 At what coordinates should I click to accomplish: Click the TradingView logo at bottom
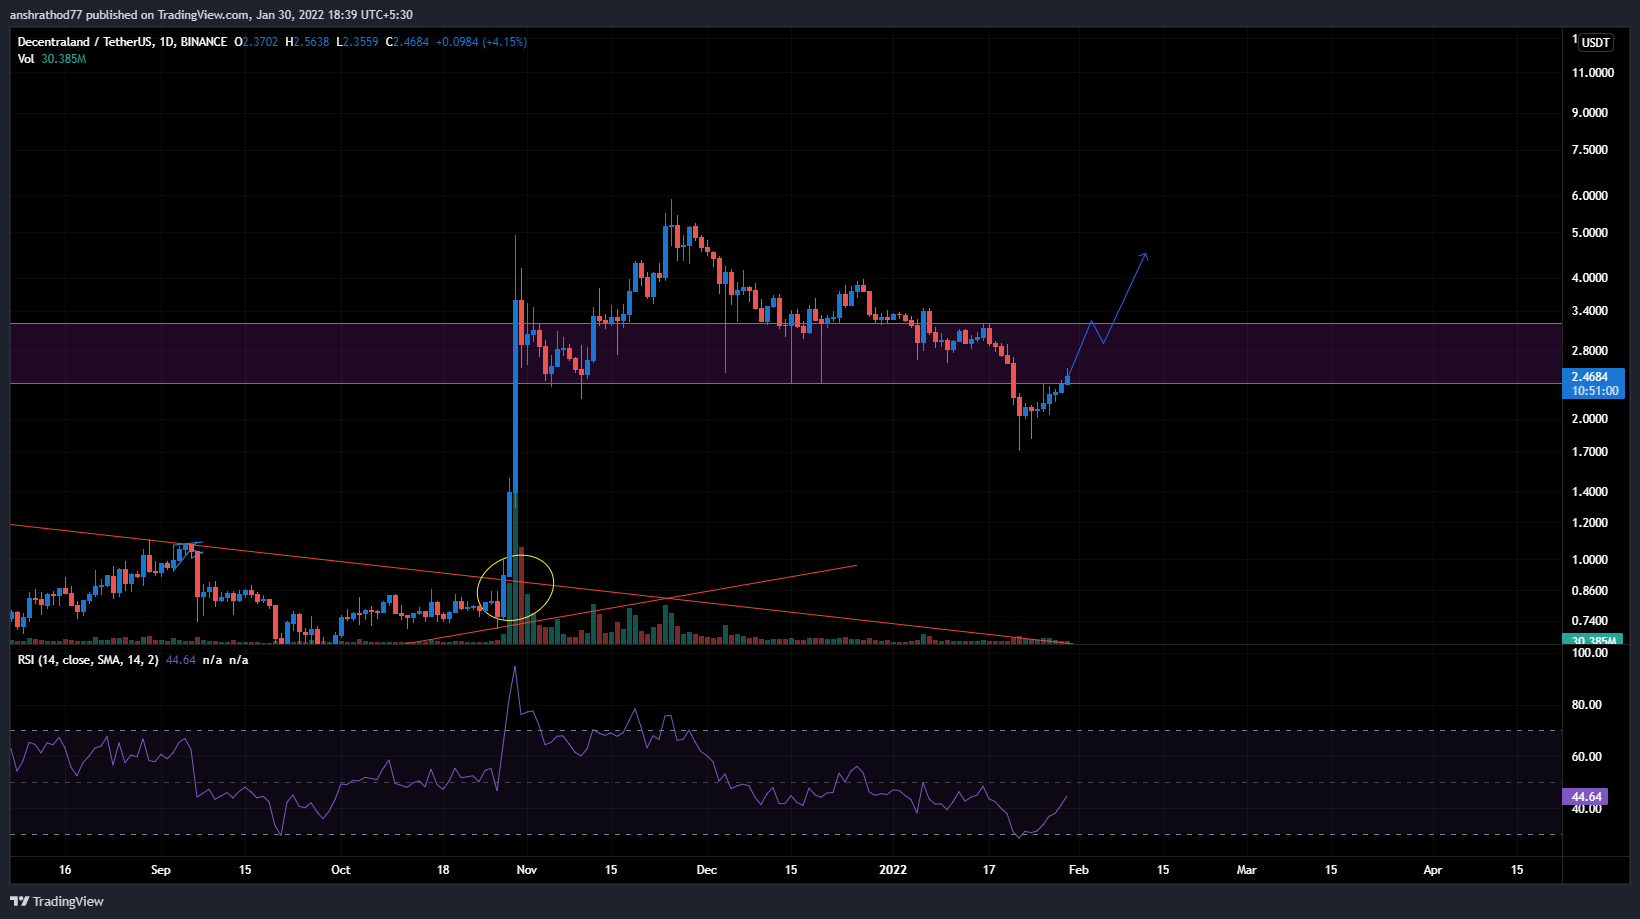[57, 901]
